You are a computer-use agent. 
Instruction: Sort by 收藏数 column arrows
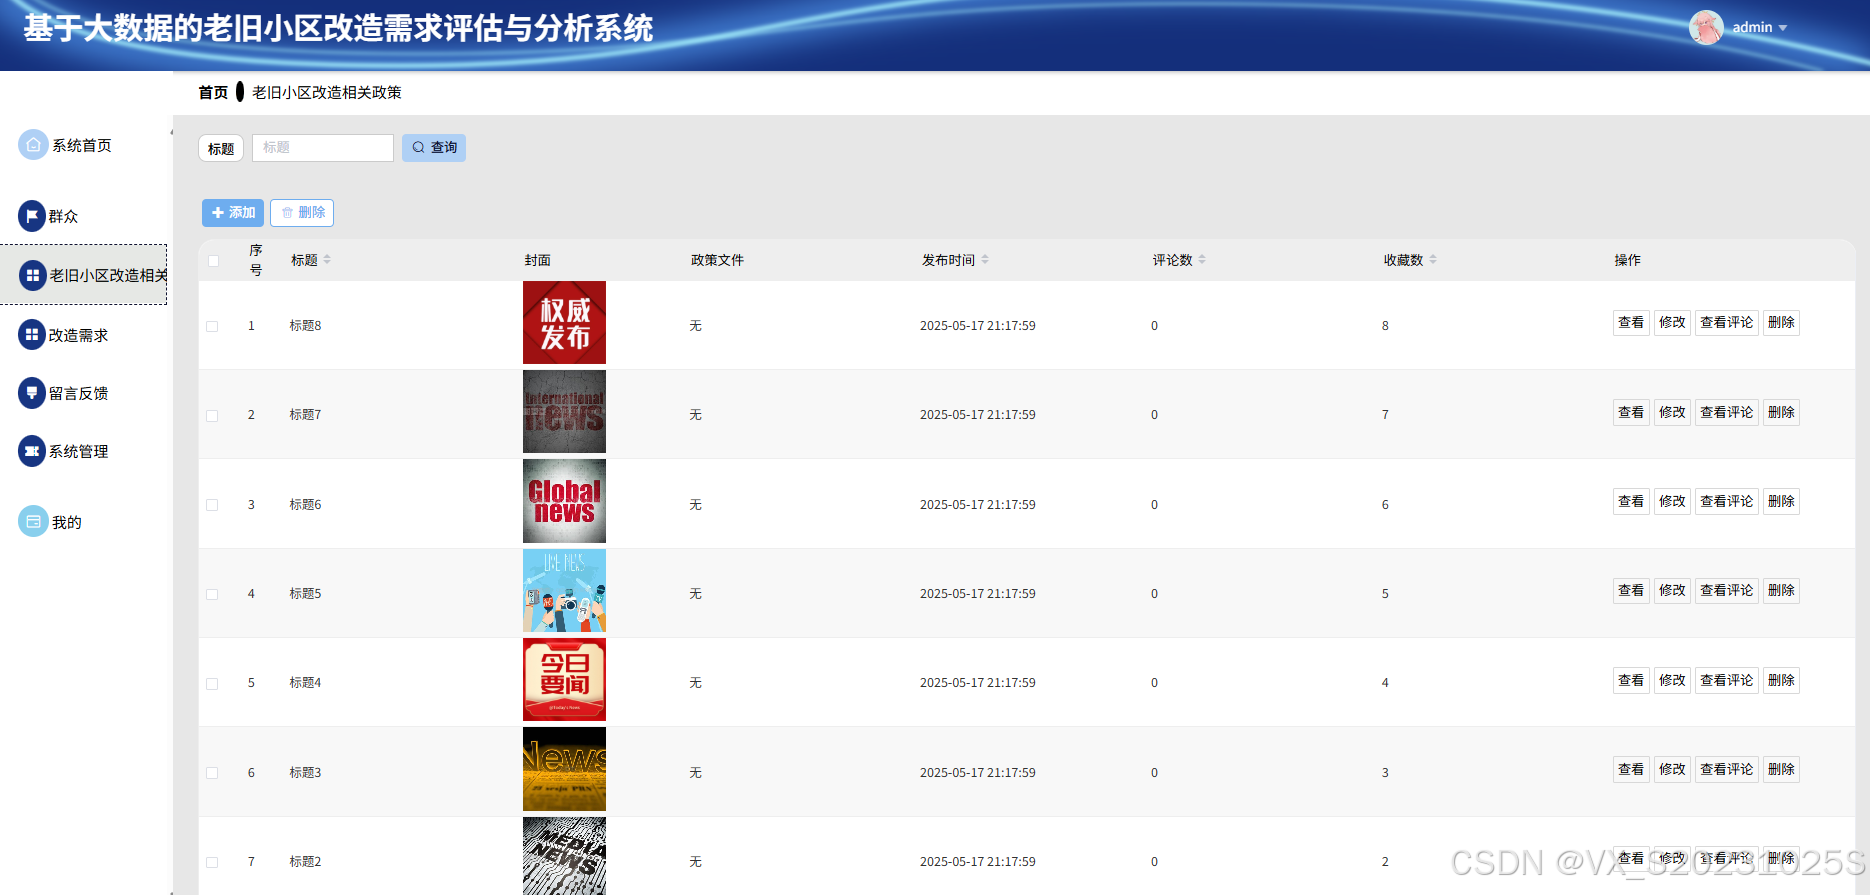[1433, 260]
